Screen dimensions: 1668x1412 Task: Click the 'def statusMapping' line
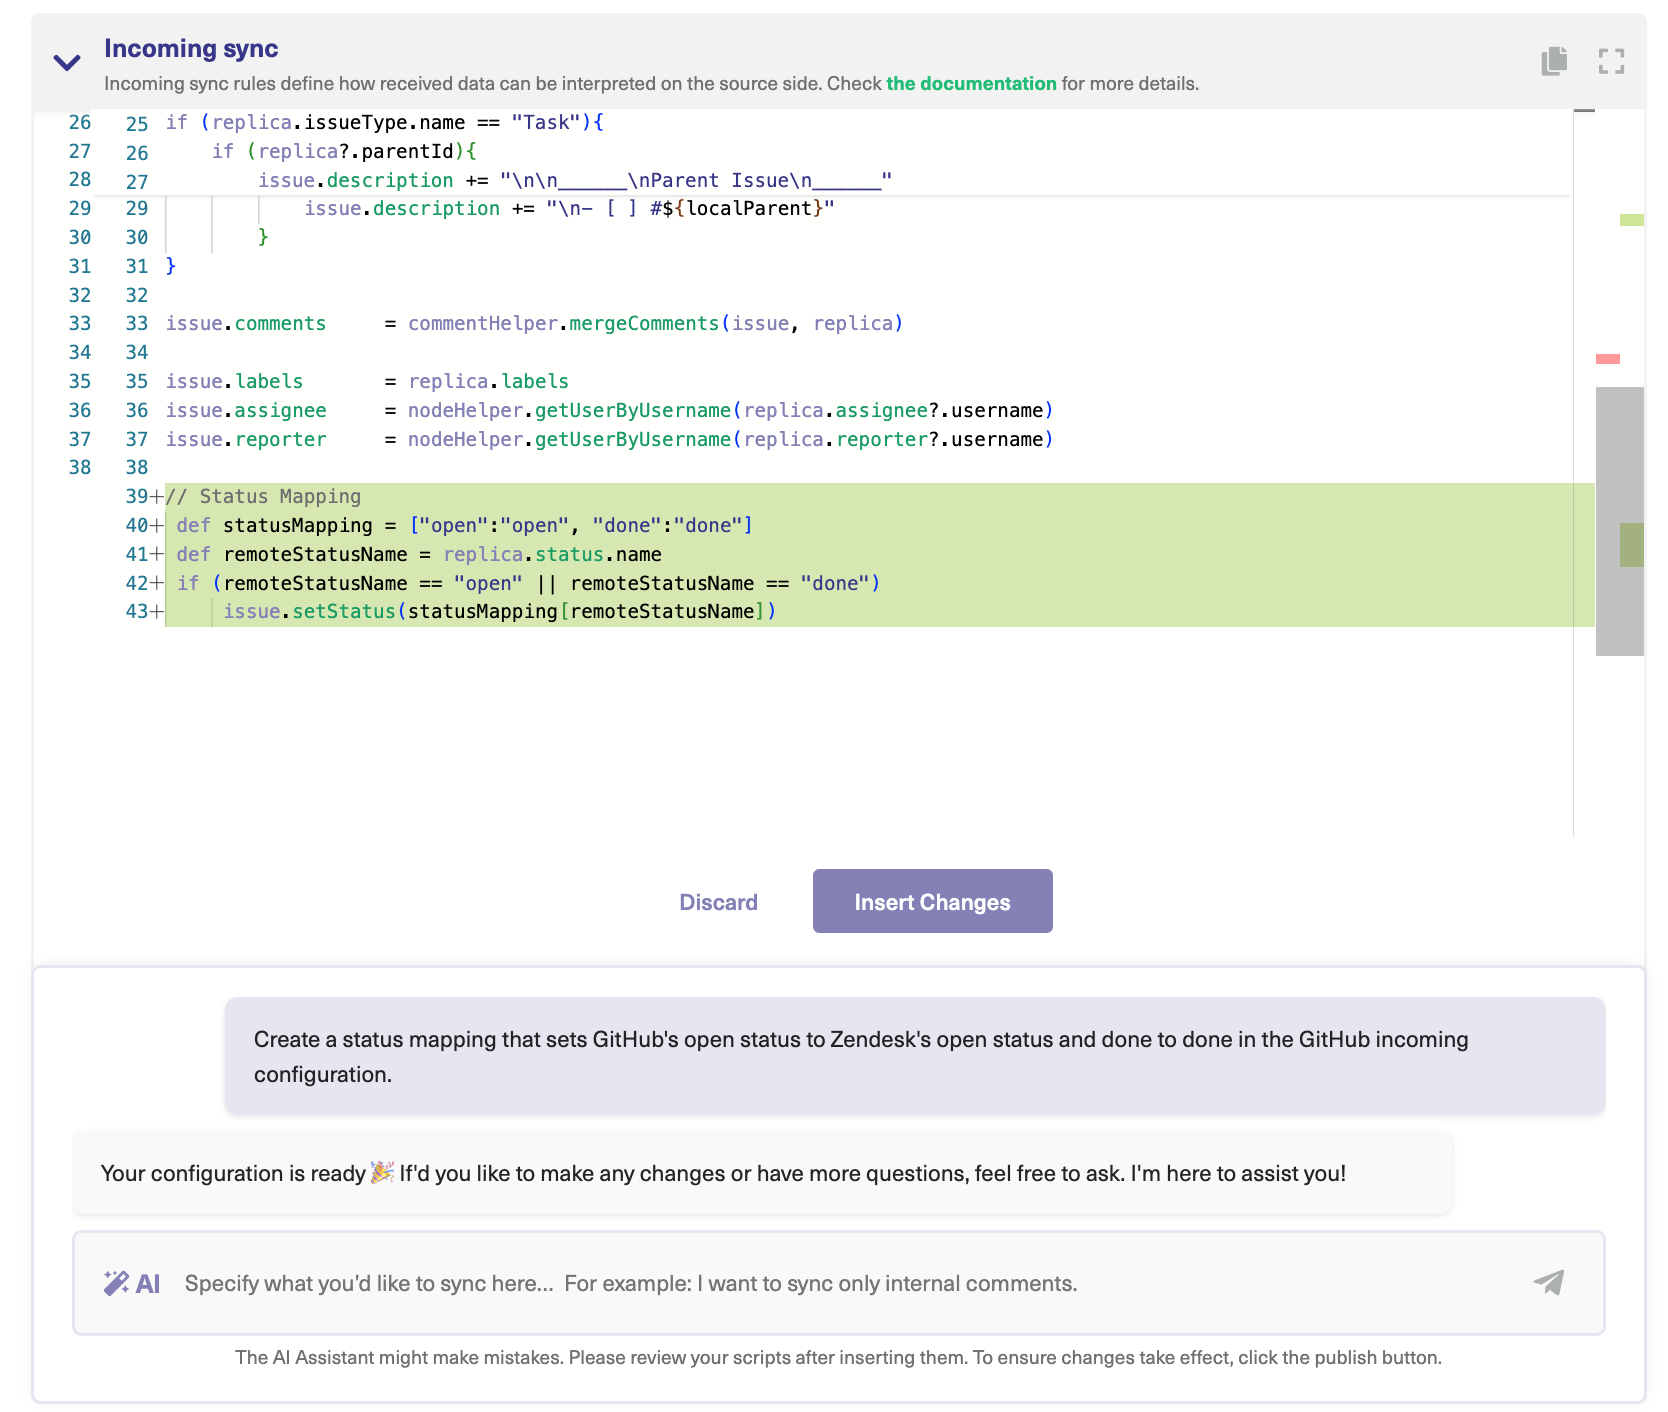point(465,526)
